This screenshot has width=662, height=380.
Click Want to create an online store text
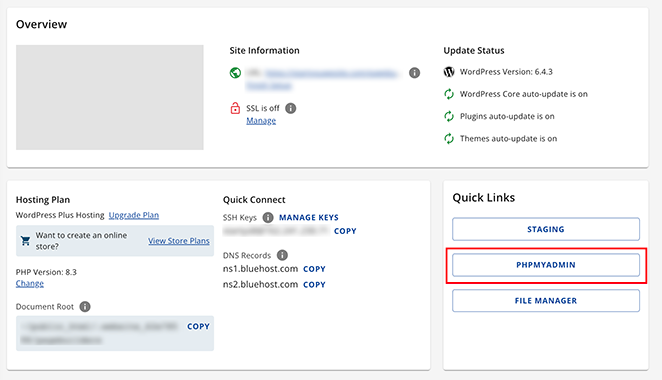[81, 241]
